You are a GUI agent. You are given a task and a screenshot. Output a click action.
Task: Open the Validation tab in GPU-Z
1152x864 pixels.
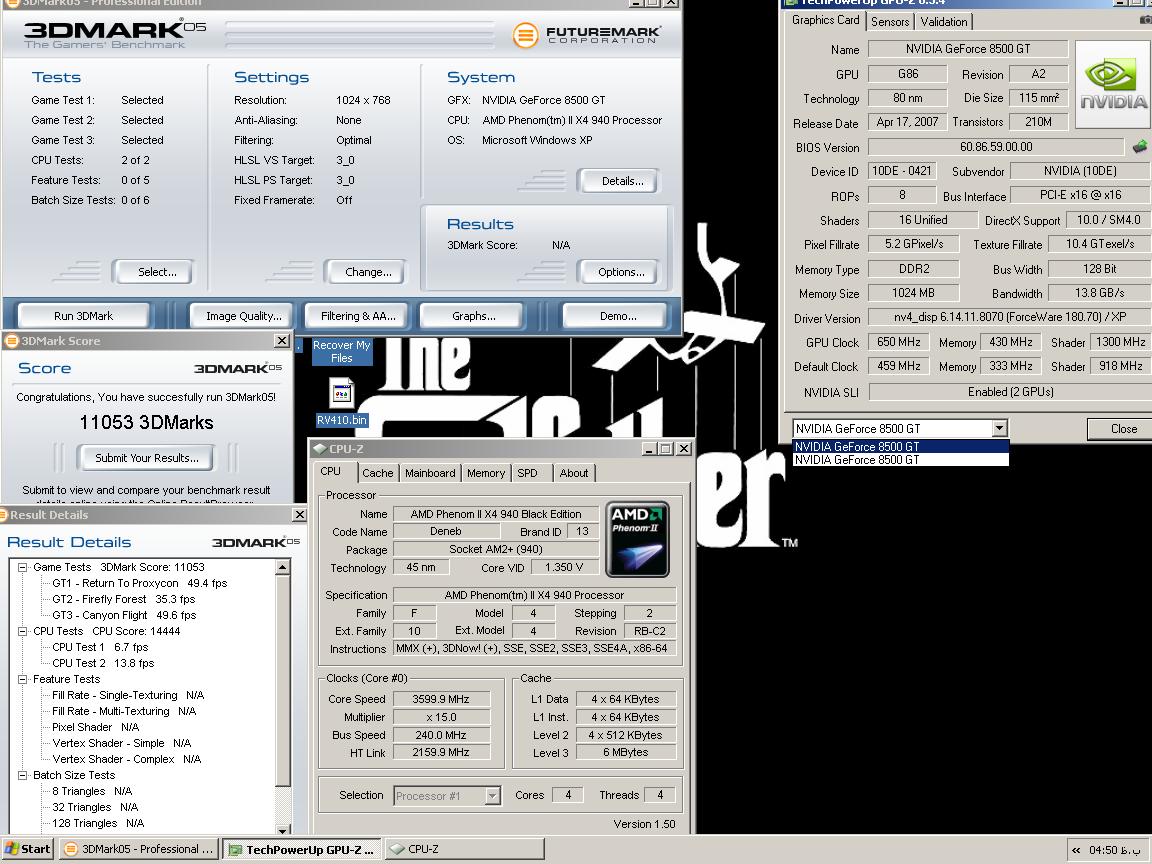943,21
